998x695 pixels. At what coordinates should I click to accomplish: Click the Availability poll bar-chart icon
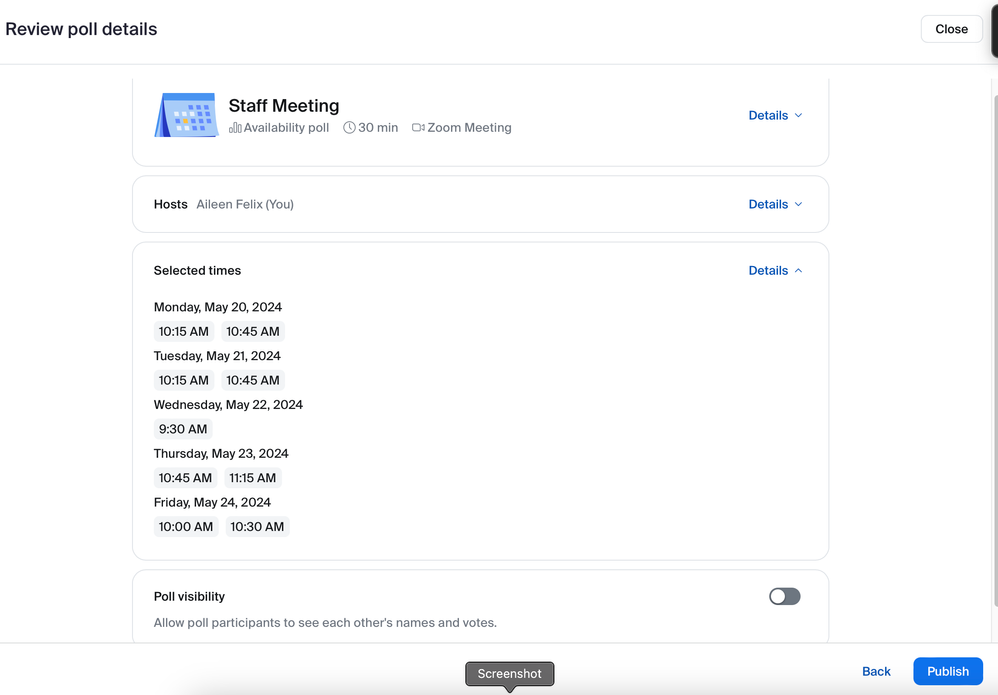click(x=235, y=128)
